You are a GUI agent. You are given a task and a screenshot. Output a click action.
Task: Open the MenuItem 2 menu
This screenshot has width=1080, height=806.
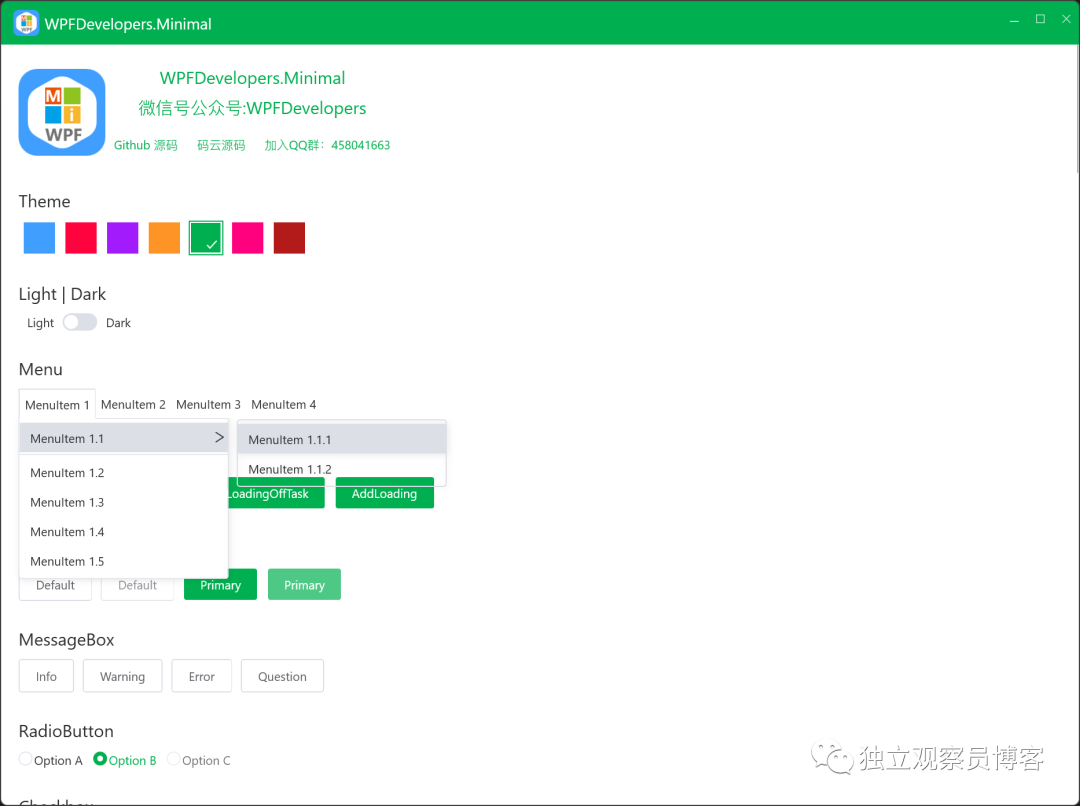pyautogui.click(x=133, y=405)
